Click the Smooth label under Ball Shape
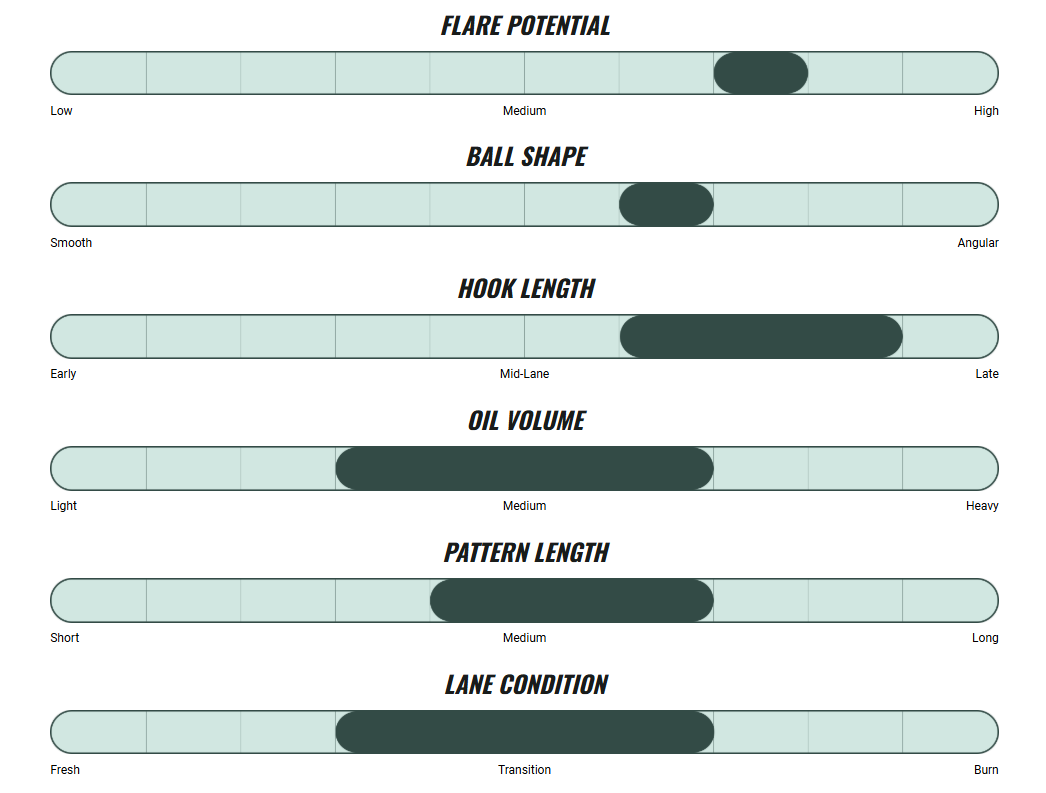1046x793 pixels. click(71, 243)
